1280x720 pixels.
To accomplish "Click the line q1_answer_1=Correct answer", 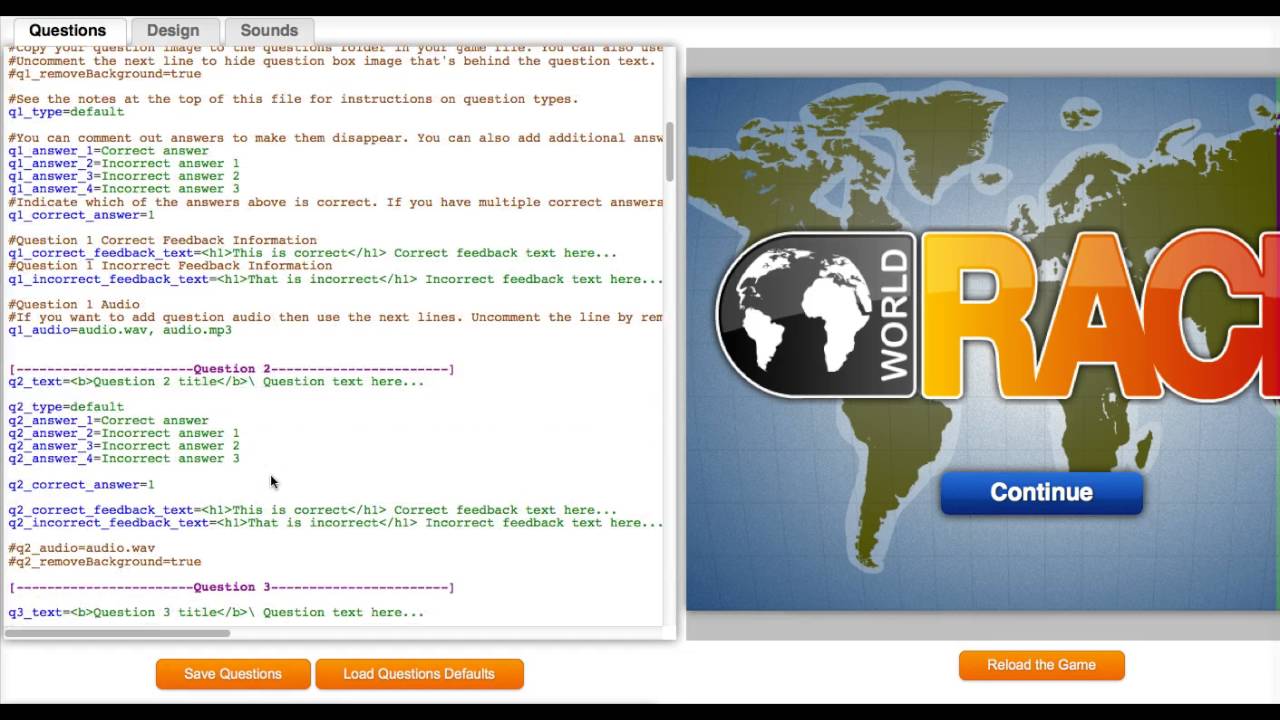I will (108, 151).
